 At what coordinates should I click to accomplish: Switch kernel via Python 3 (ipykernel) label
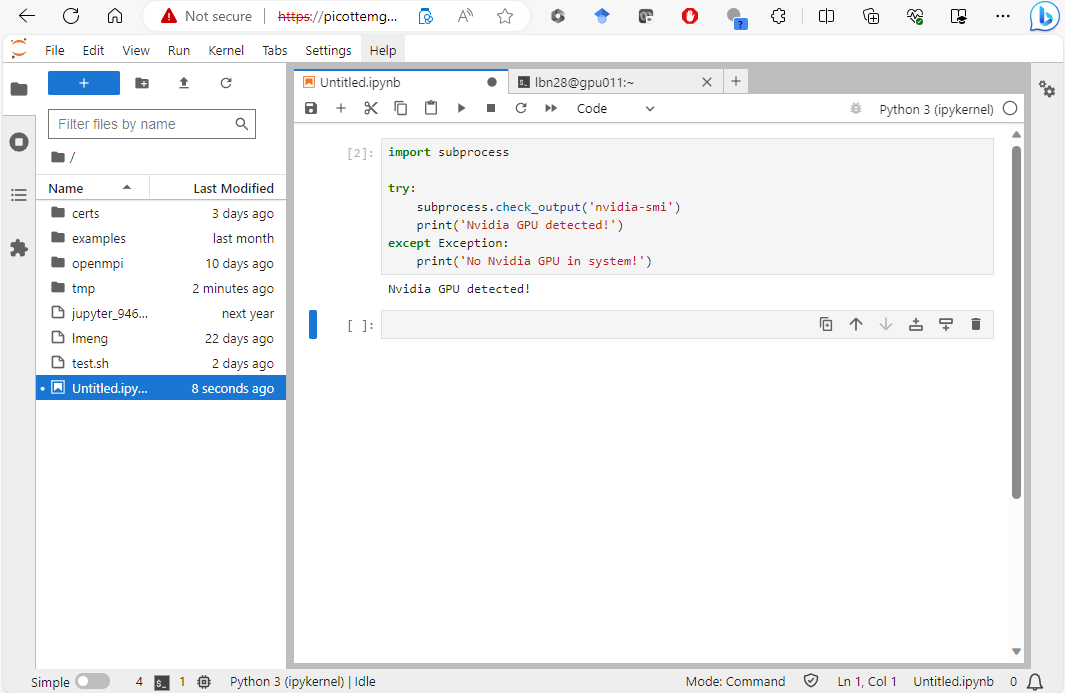click(x=936, y=109)
